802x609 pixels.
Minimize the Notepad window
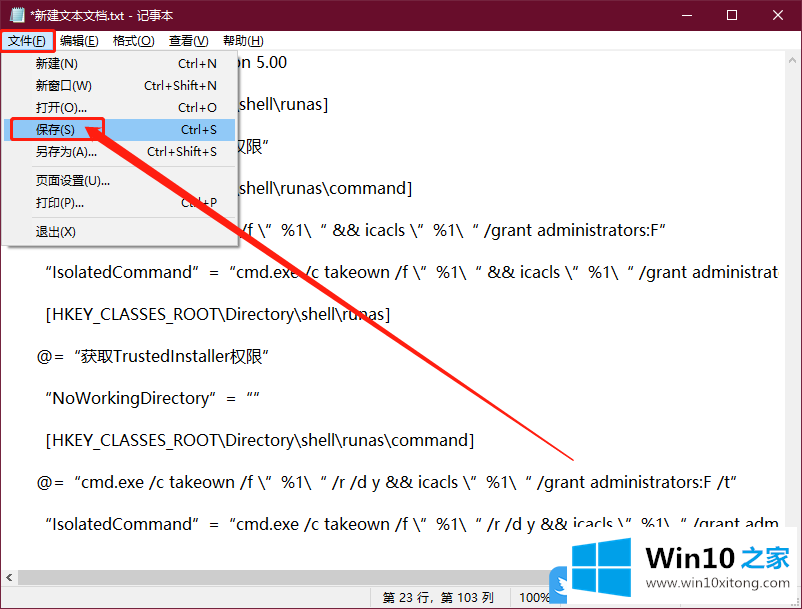coord(687,15)
